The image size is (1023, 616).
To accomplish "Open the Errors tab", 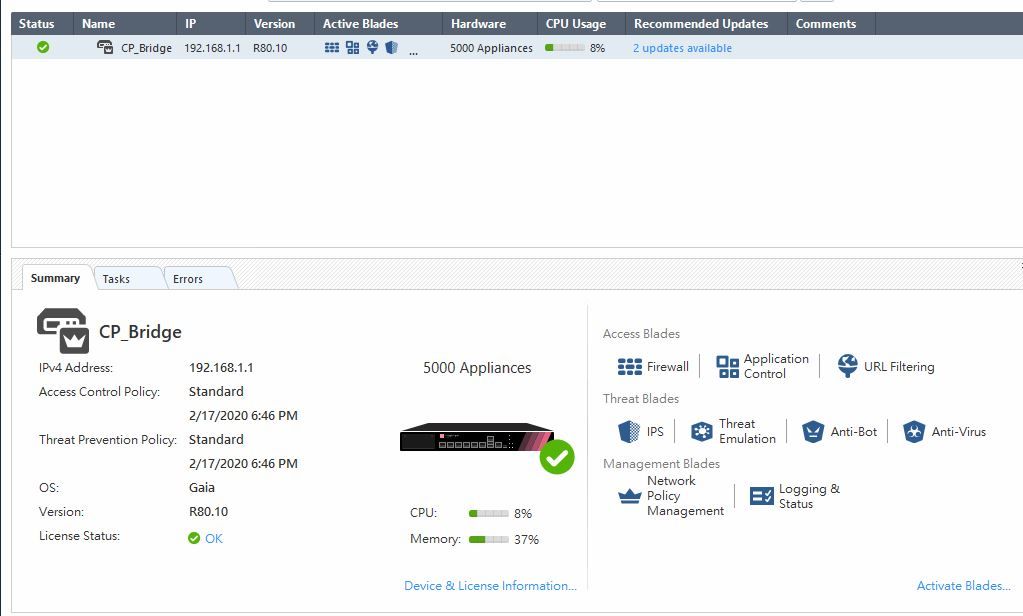I will [188, 279].
